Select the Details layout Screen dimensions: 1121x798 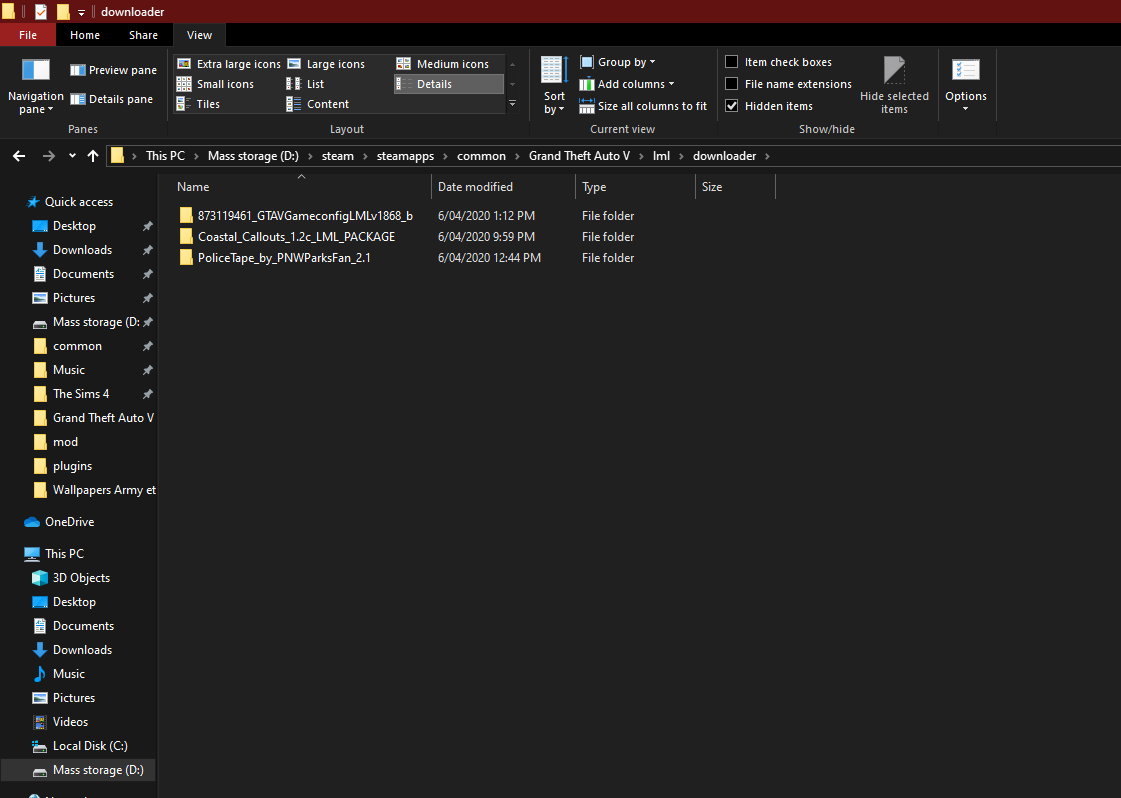(449, 84)
